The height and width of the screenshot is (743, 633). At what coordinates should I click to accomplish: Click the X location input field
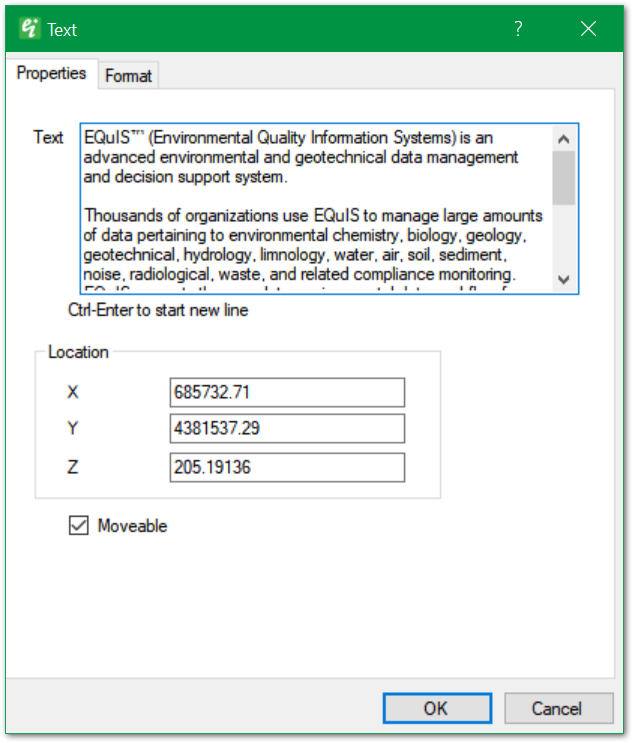click(287, 392)
